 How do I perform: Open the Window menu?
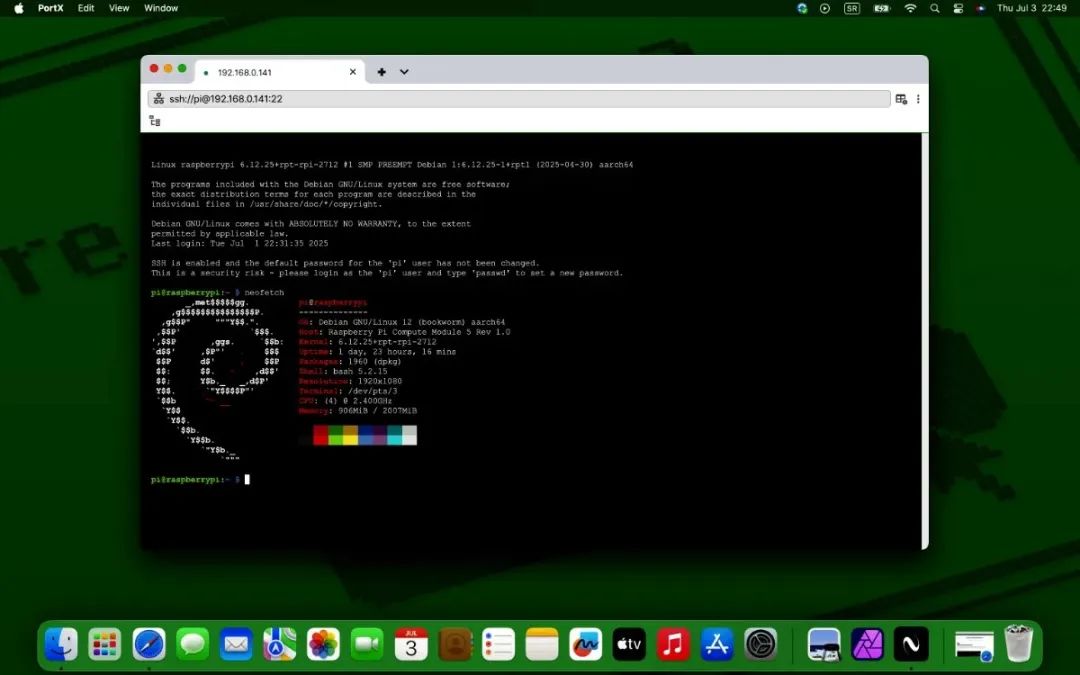tap(161, 8)
